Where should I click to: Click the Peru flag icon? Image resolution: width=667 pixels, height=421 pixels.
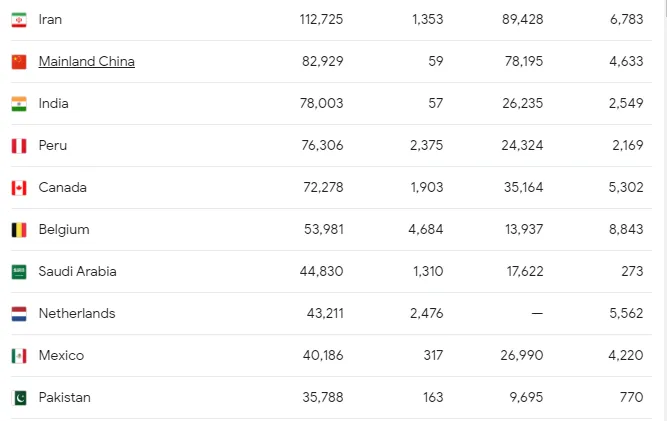pos(19,146)
